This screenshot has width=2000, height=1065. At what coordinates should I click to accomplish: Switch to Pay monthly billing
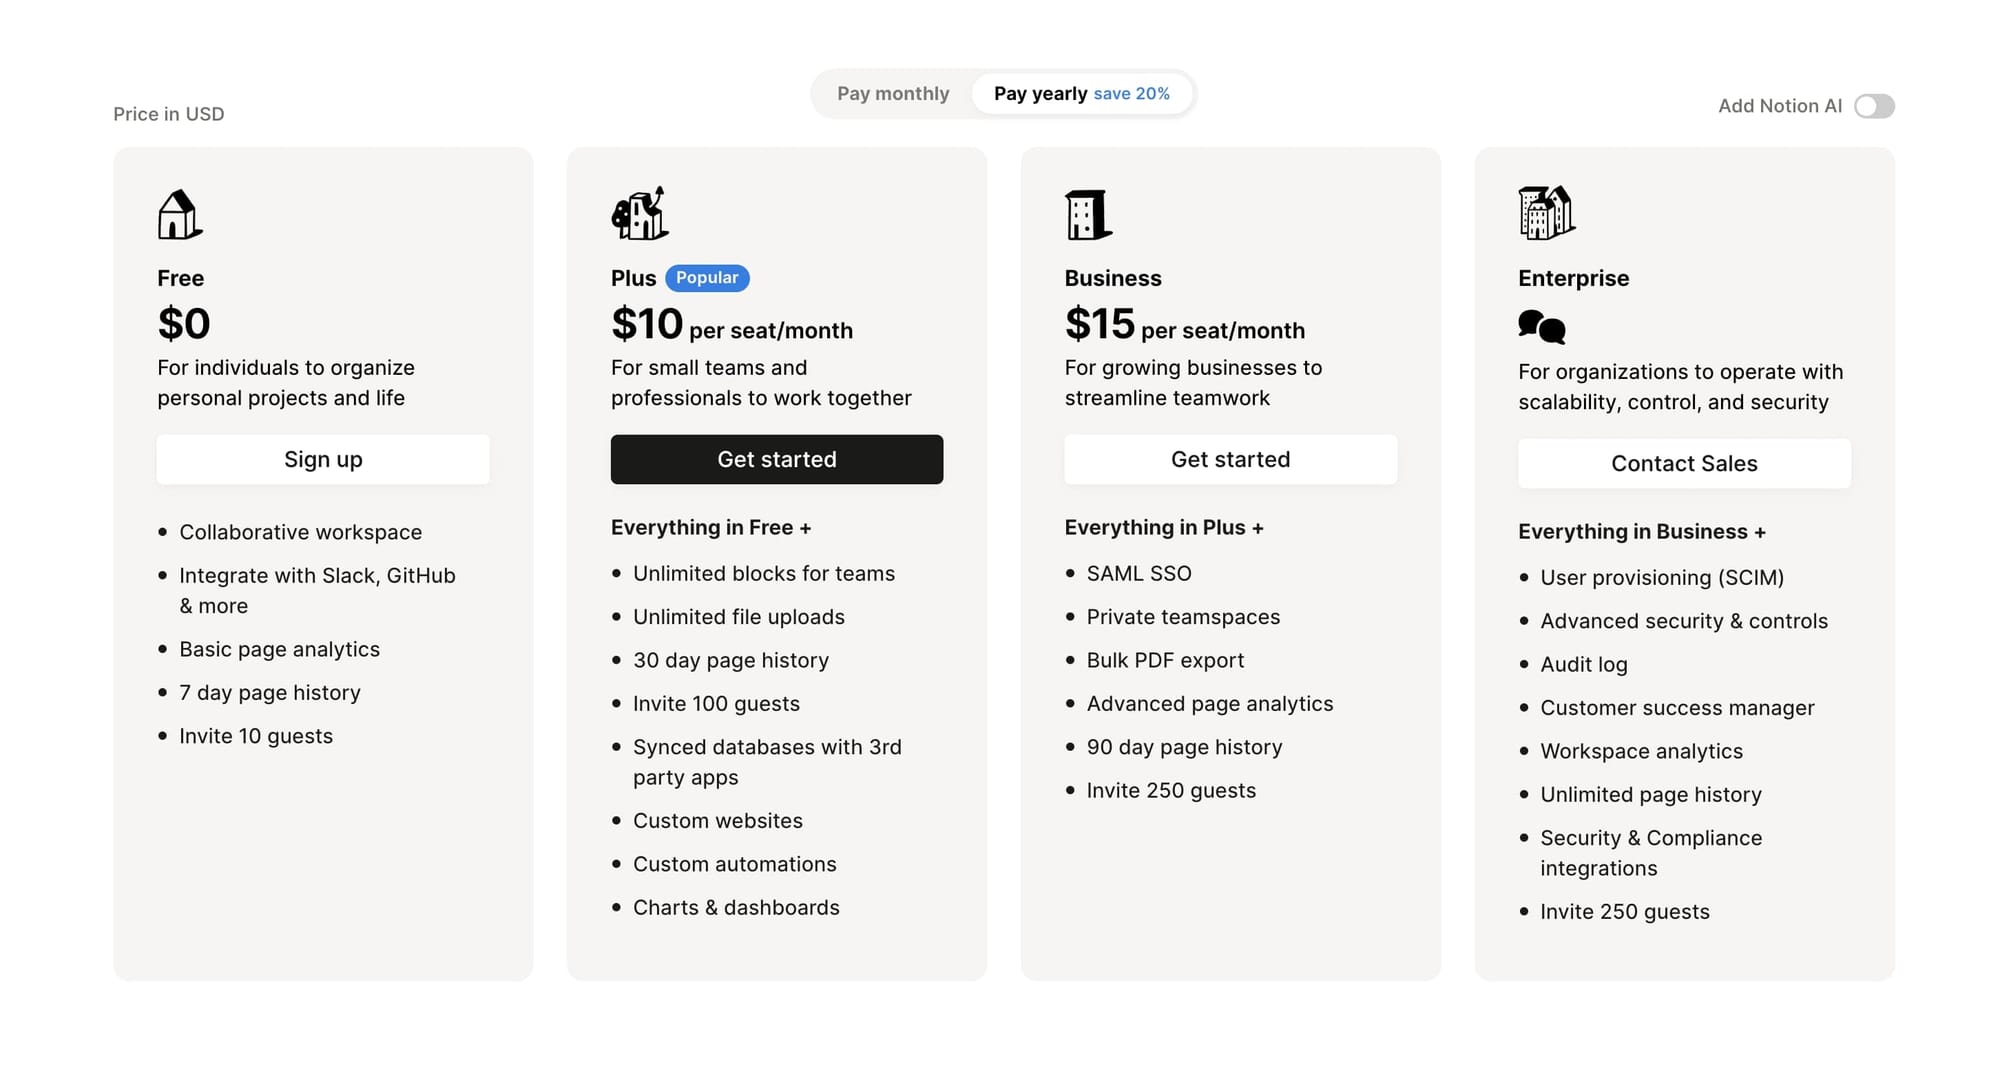click(x=893, y=94)
